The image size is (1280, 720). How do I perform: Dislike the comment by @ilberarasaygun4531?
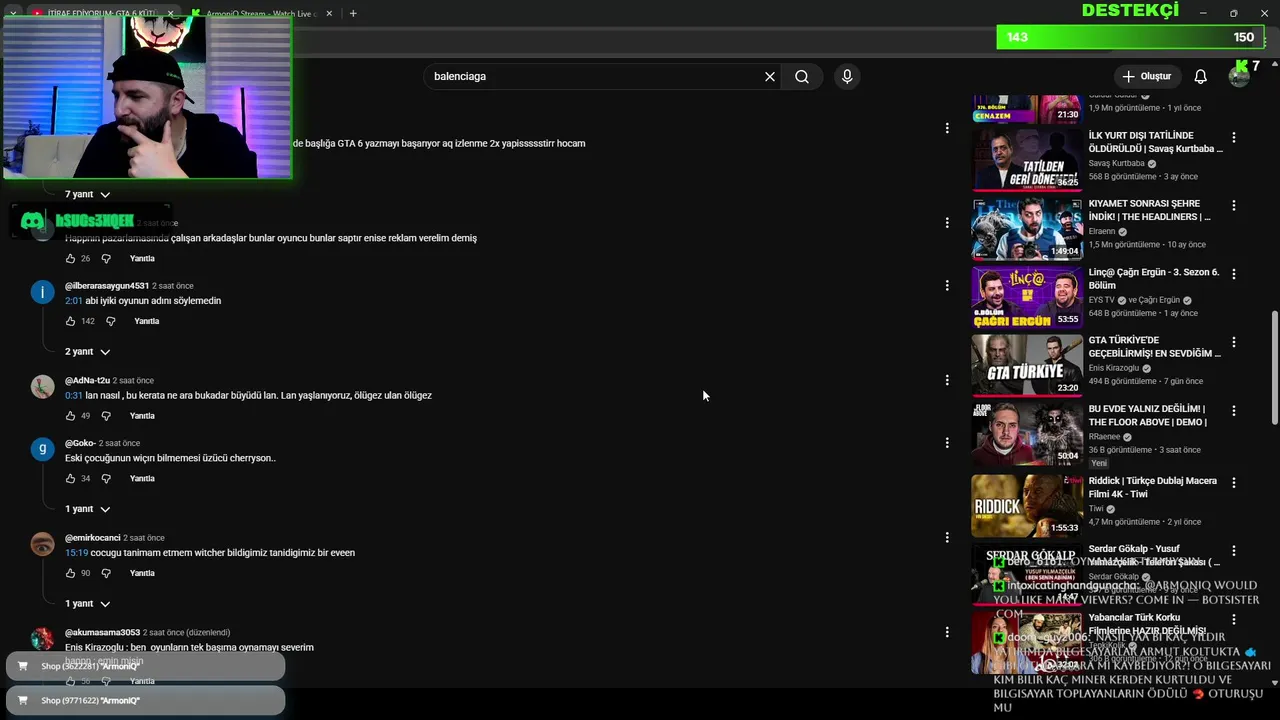[x=111, y=321]
